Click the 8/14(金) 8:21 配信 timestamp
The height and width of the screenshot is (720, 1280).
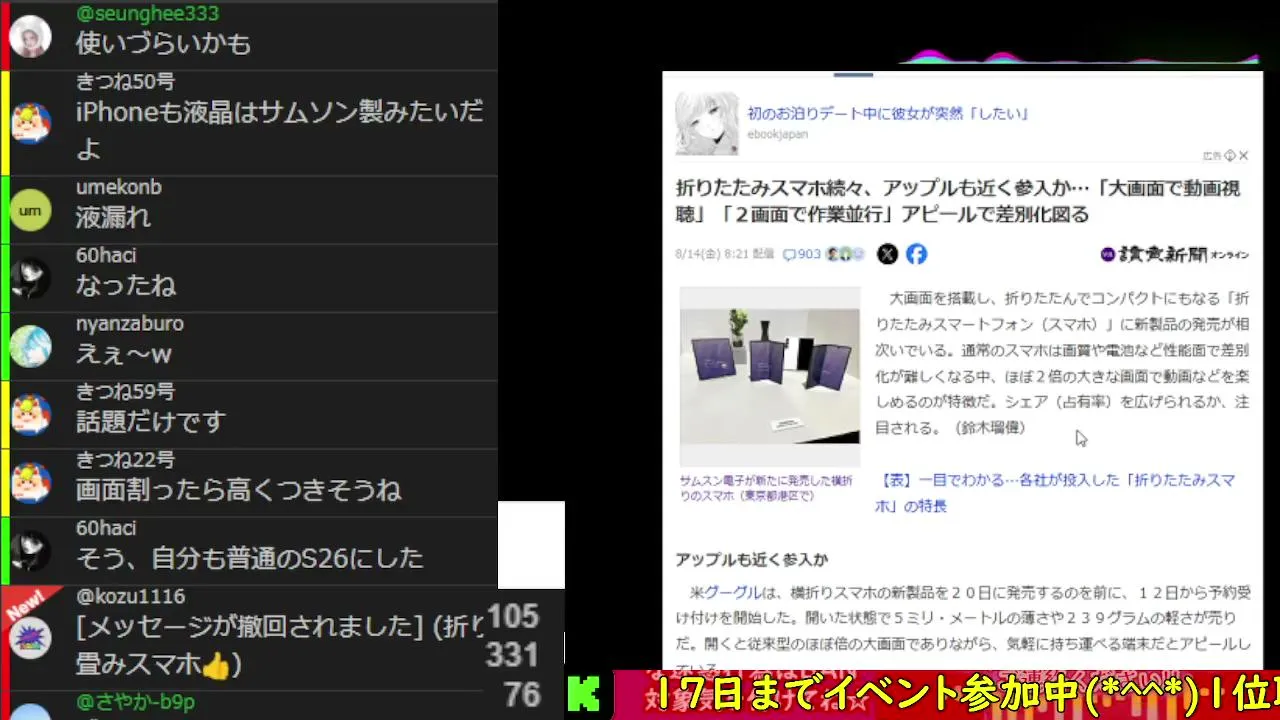click(x=725, y=254)
